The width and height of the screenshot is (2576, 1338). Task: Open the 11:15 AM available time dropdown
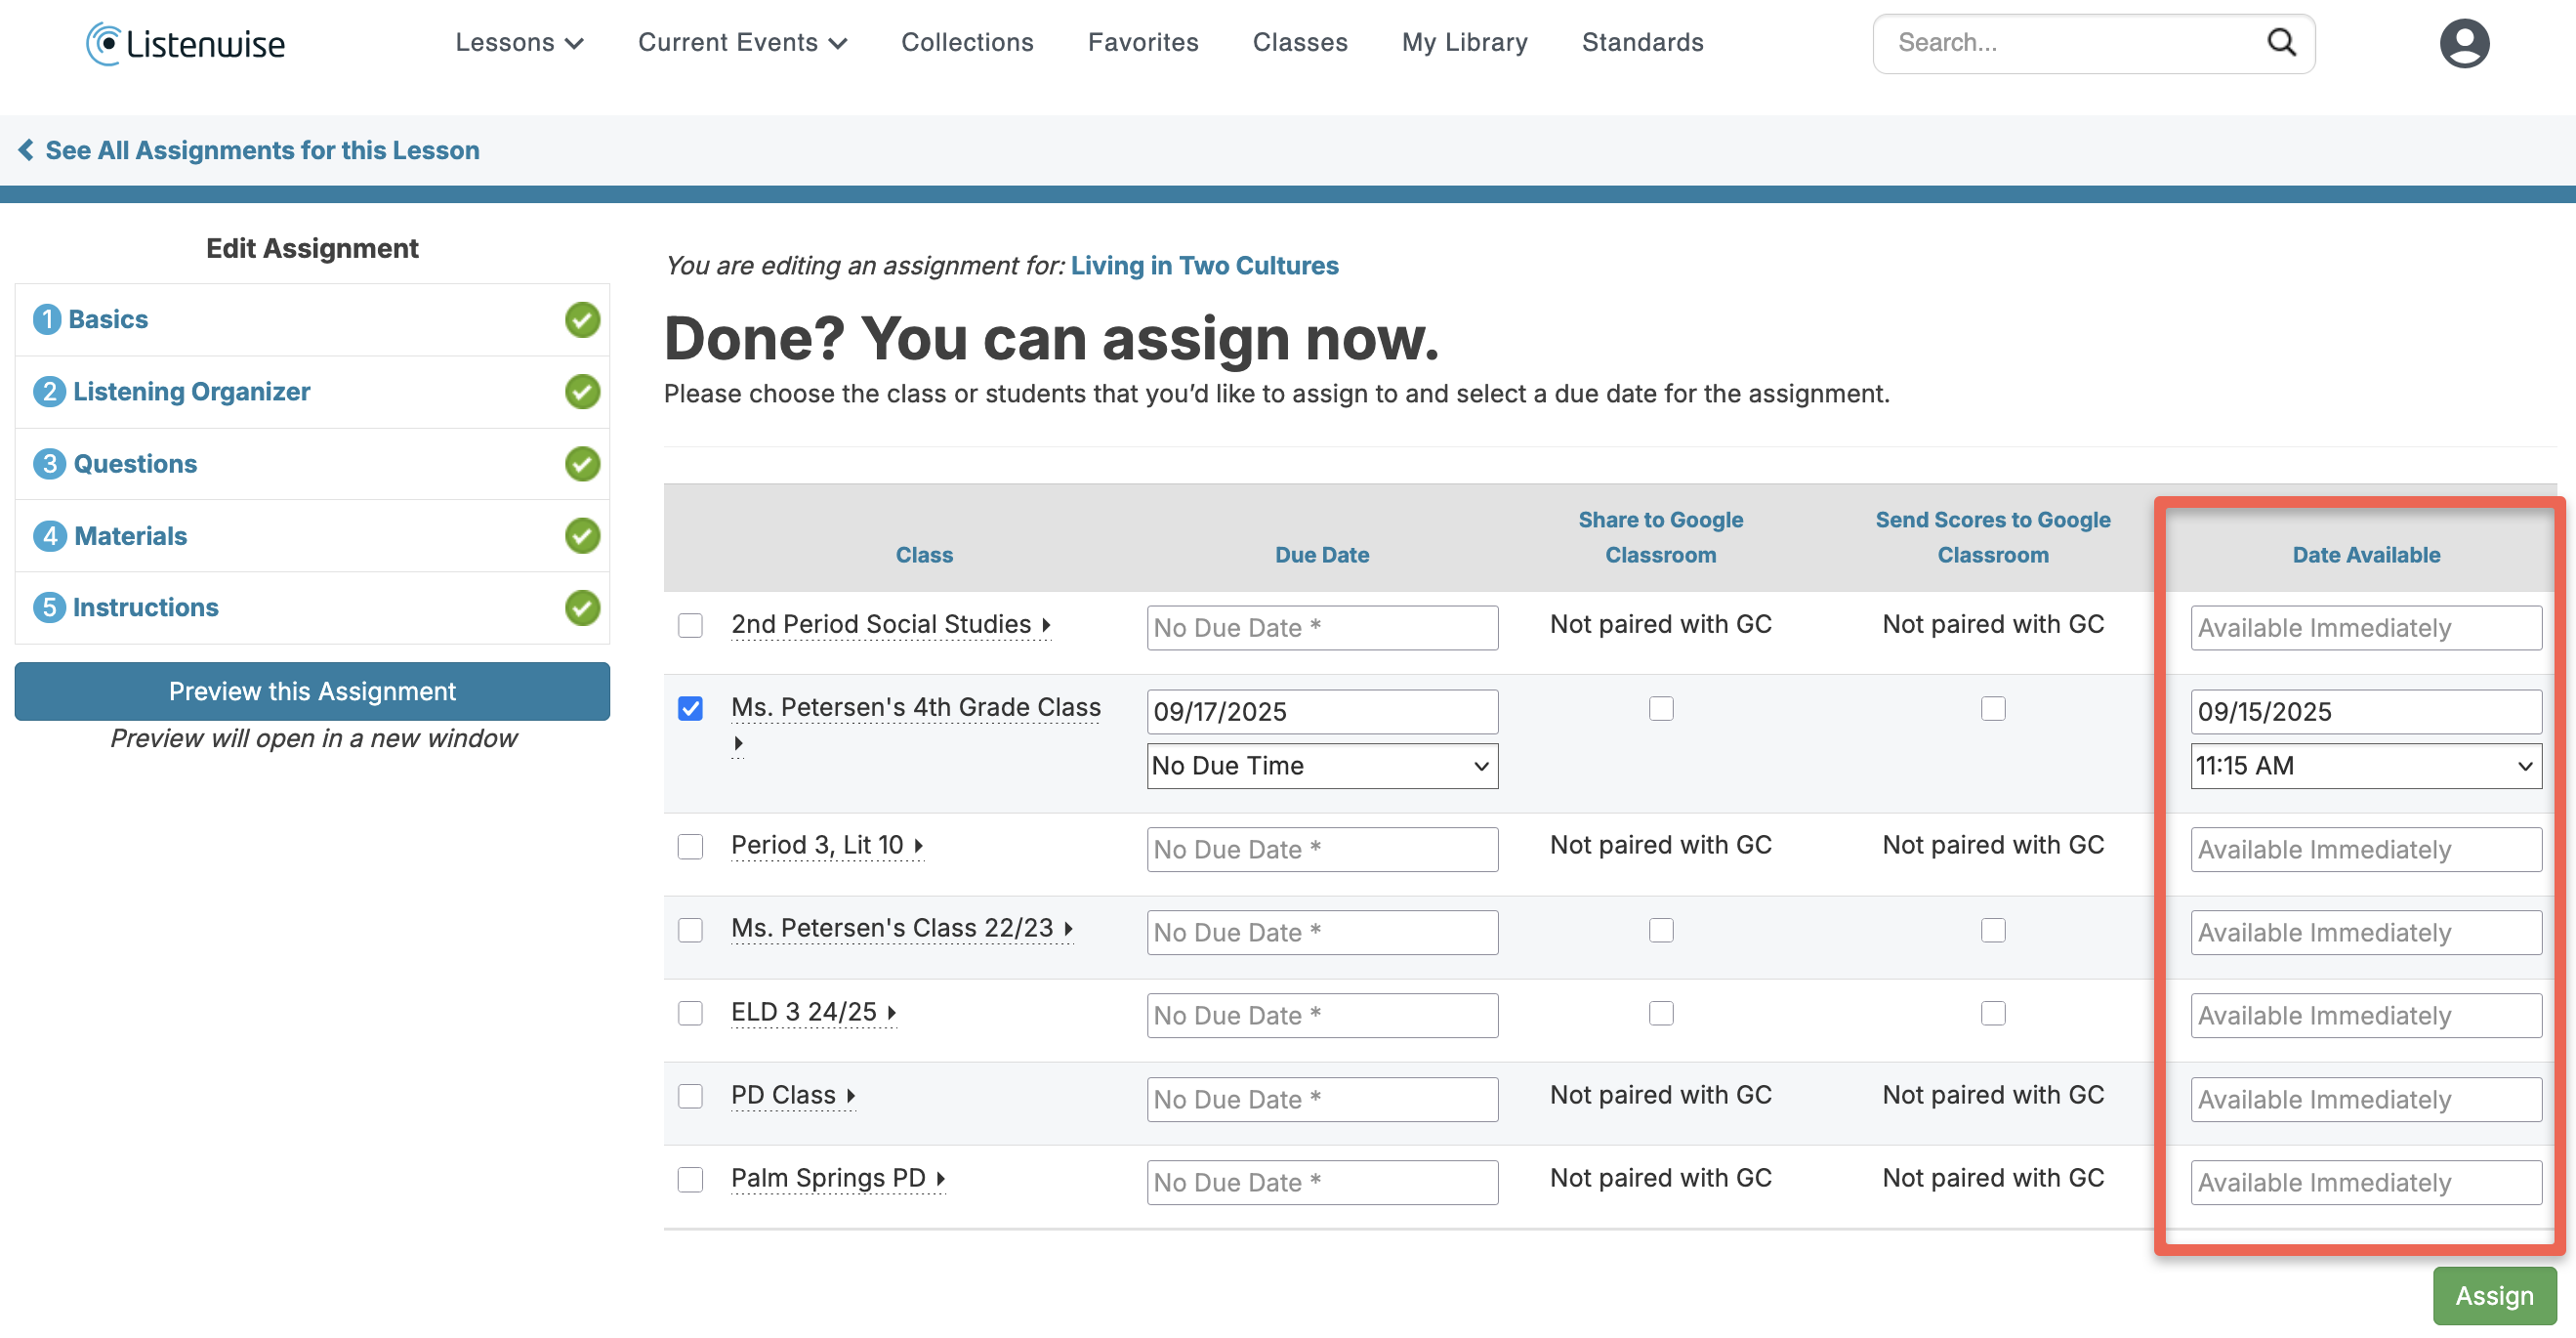click(2366, 766)
